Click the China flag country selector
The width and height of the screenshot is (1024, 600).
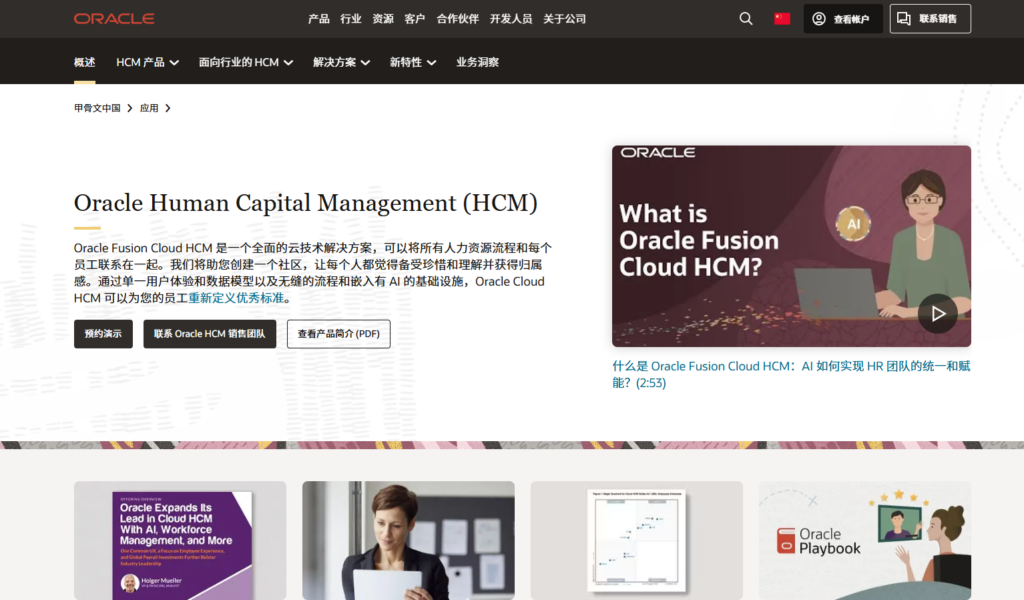[782, 19]
